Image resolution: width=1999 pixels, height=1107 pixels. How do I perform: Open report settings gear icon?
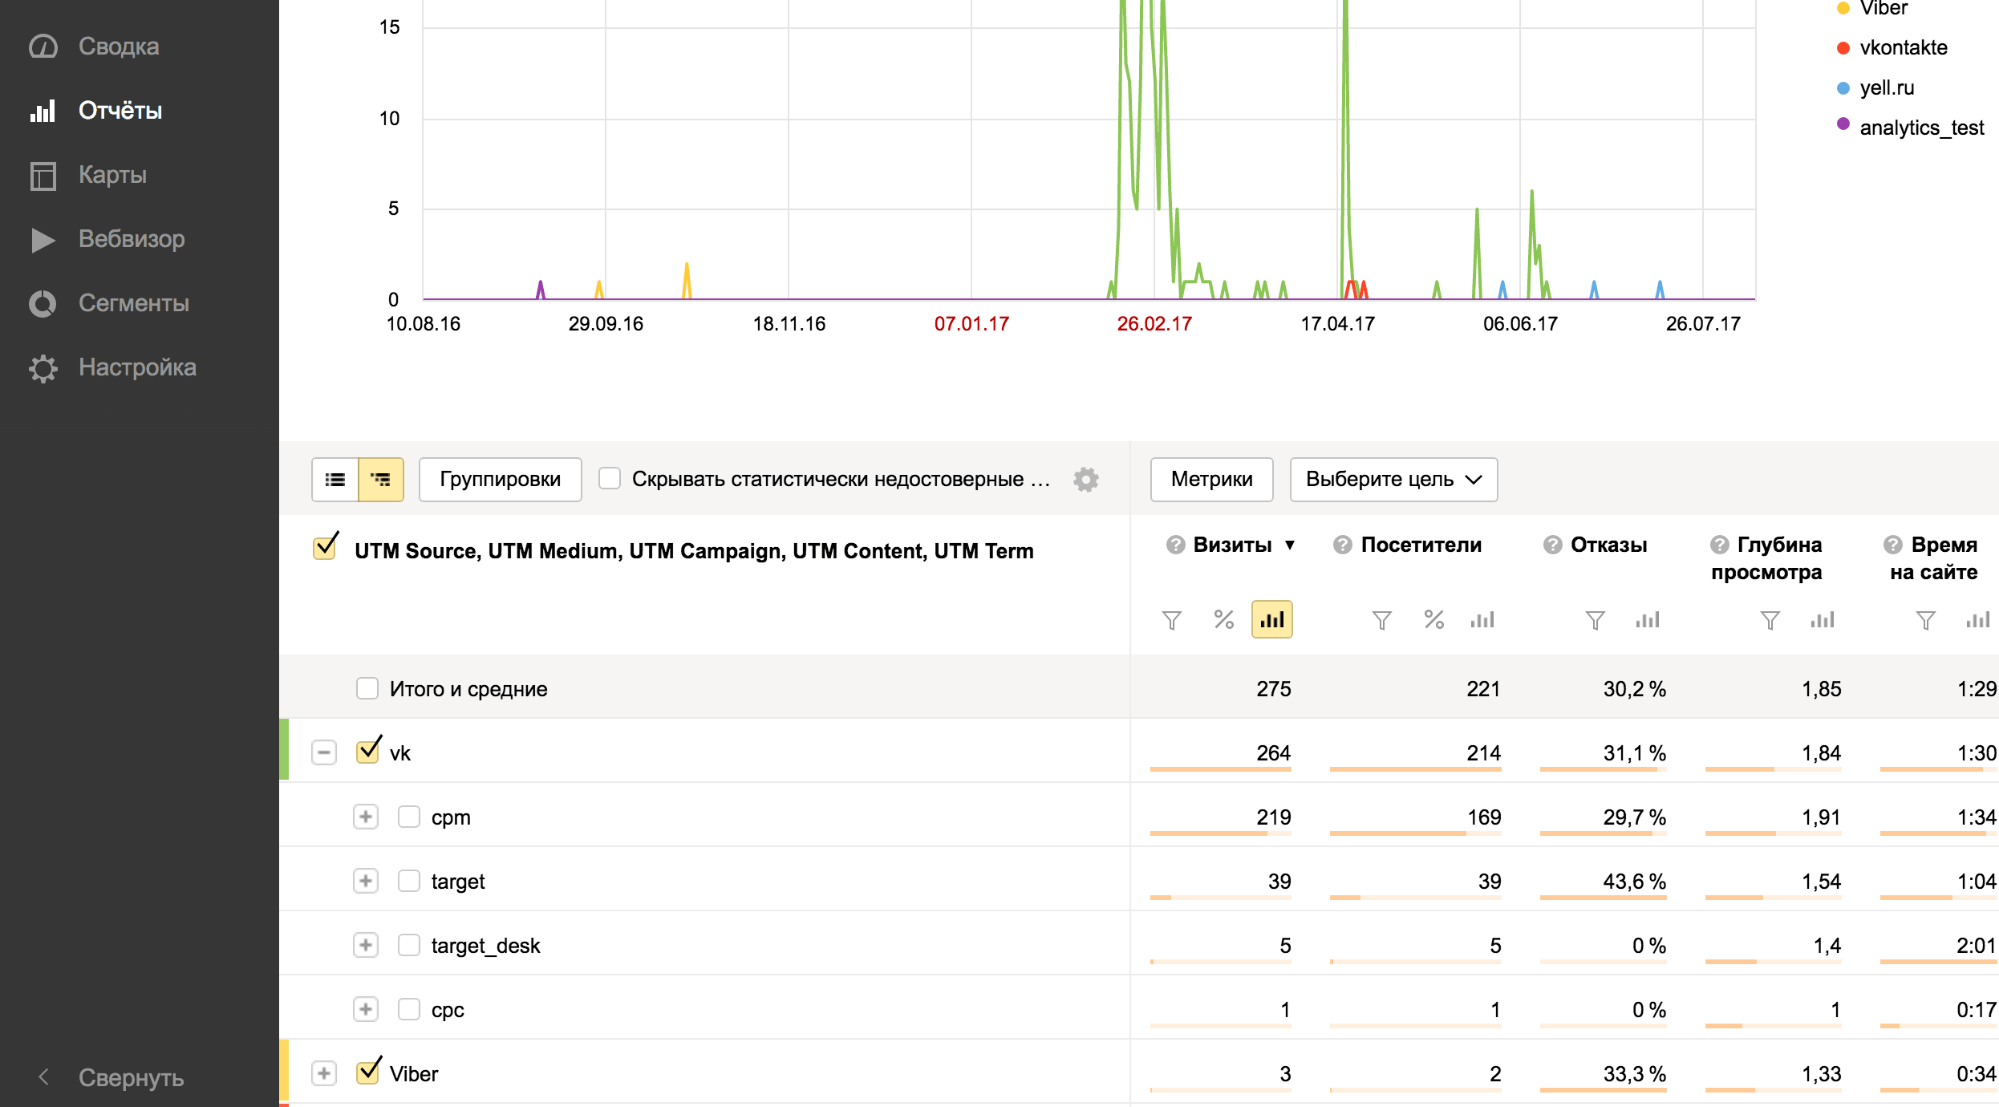coord(1086,480)
